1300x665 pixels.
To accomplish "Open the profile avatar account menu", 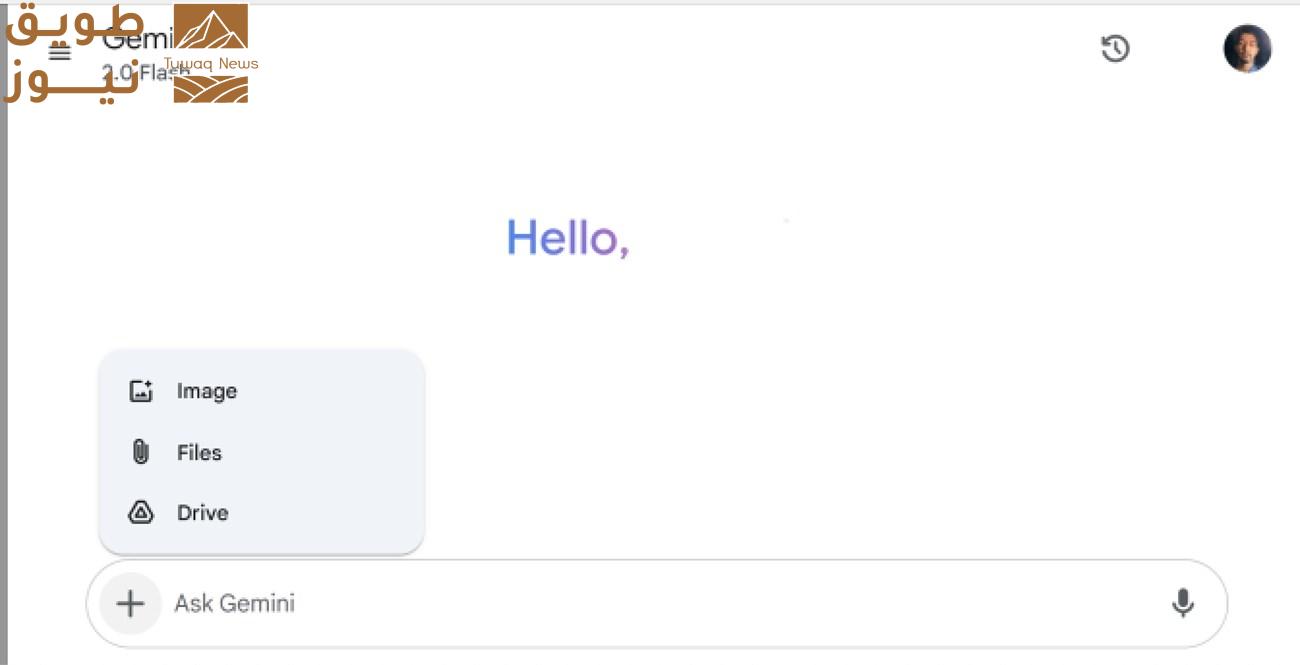I will pos(1247,48).
